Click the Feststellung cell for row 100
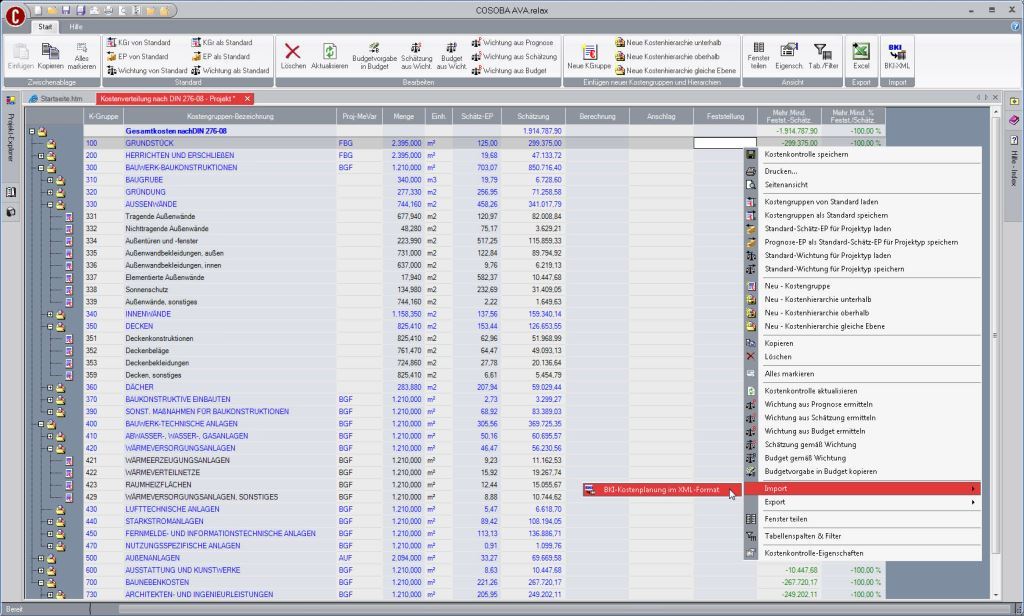 click(x=718, y=143)
